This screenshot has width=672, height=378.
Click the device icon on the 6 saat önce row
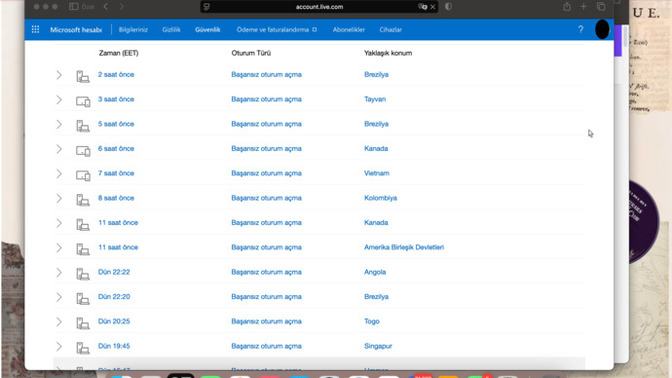83,150
